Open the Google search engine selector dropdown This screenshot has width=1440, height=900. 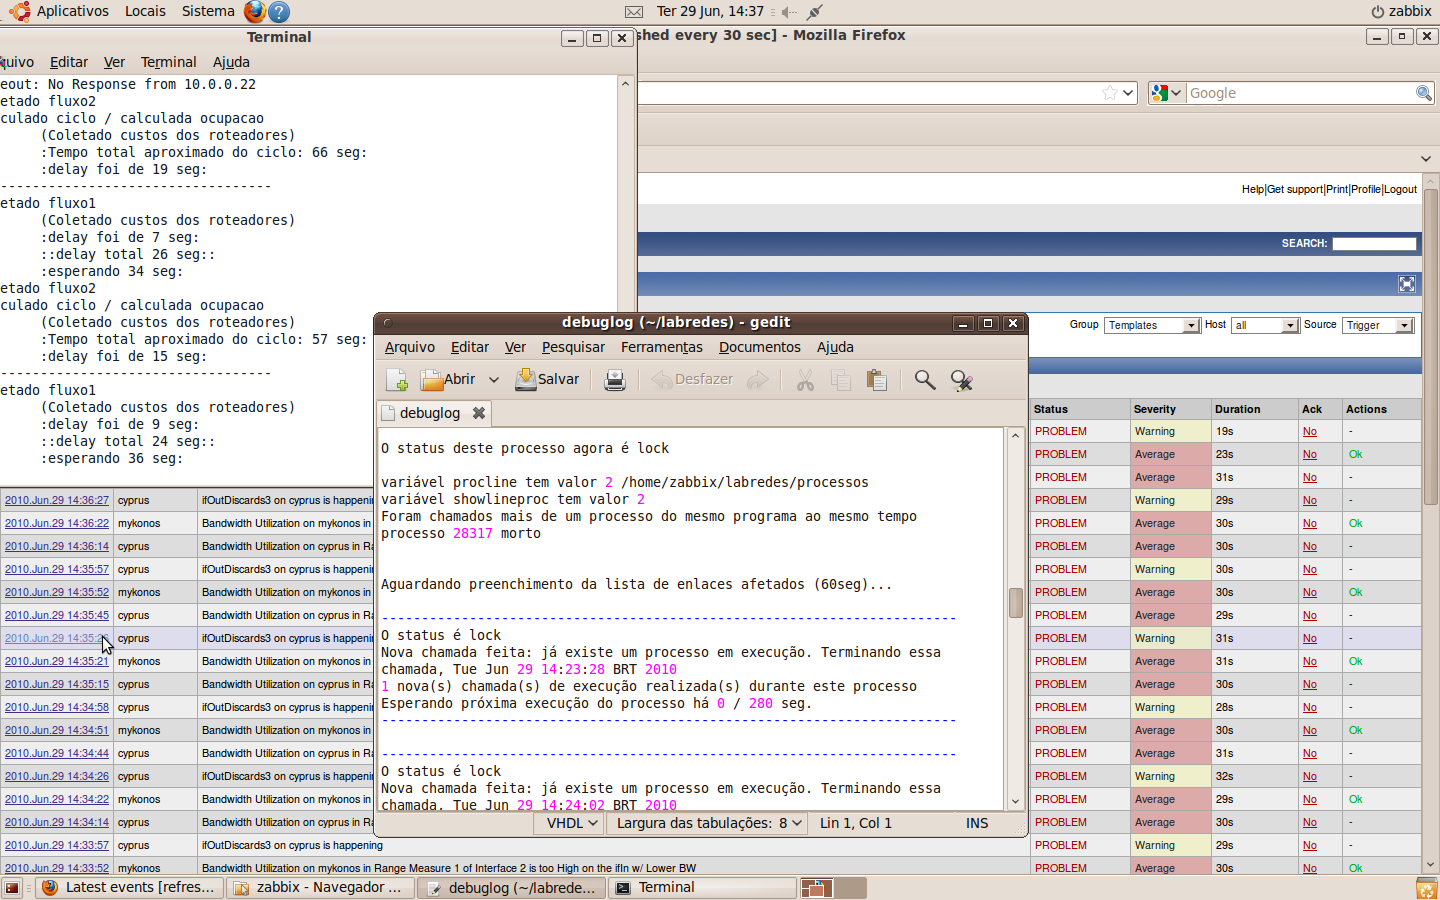pos(1166,93)
